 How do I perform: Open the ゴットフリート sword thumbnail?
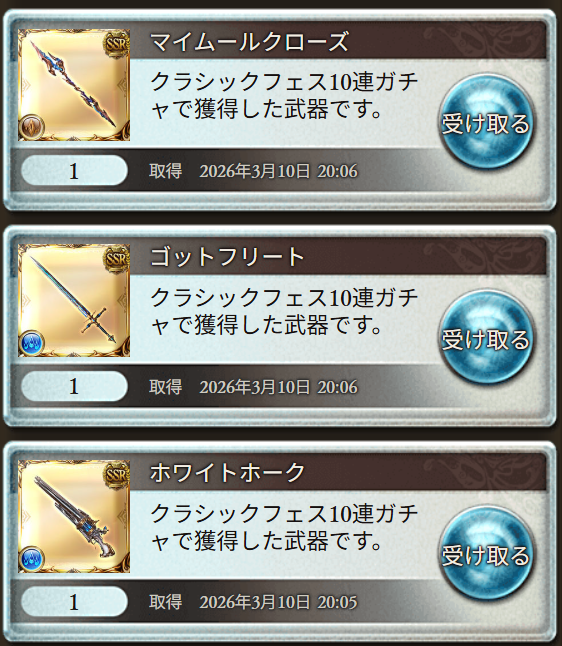tap(74, 301)
